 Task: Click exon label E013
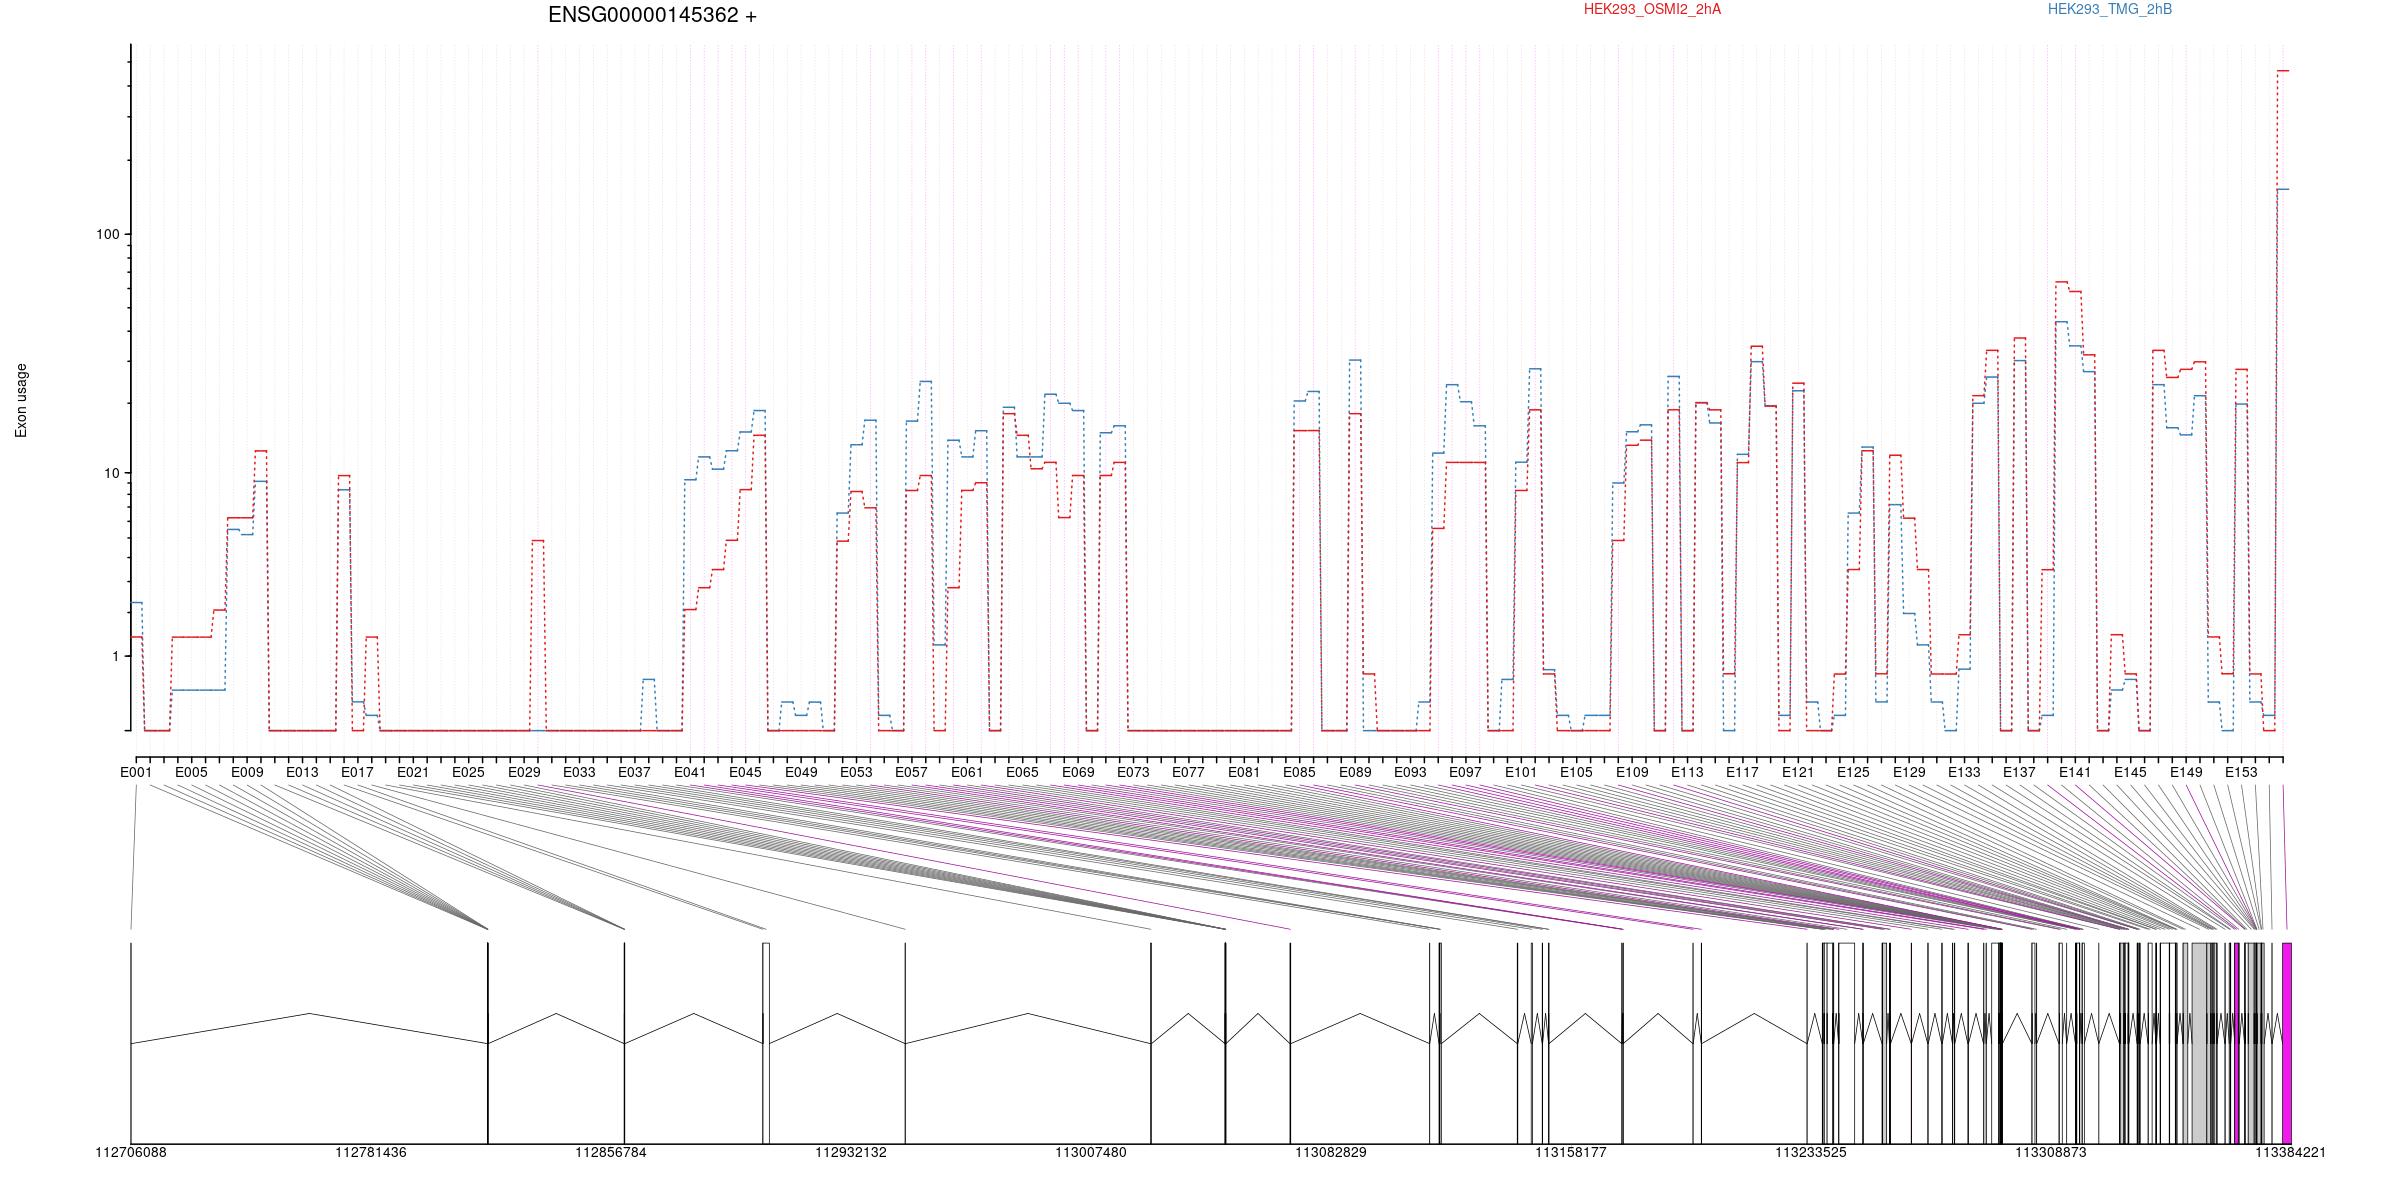(302, 772)
